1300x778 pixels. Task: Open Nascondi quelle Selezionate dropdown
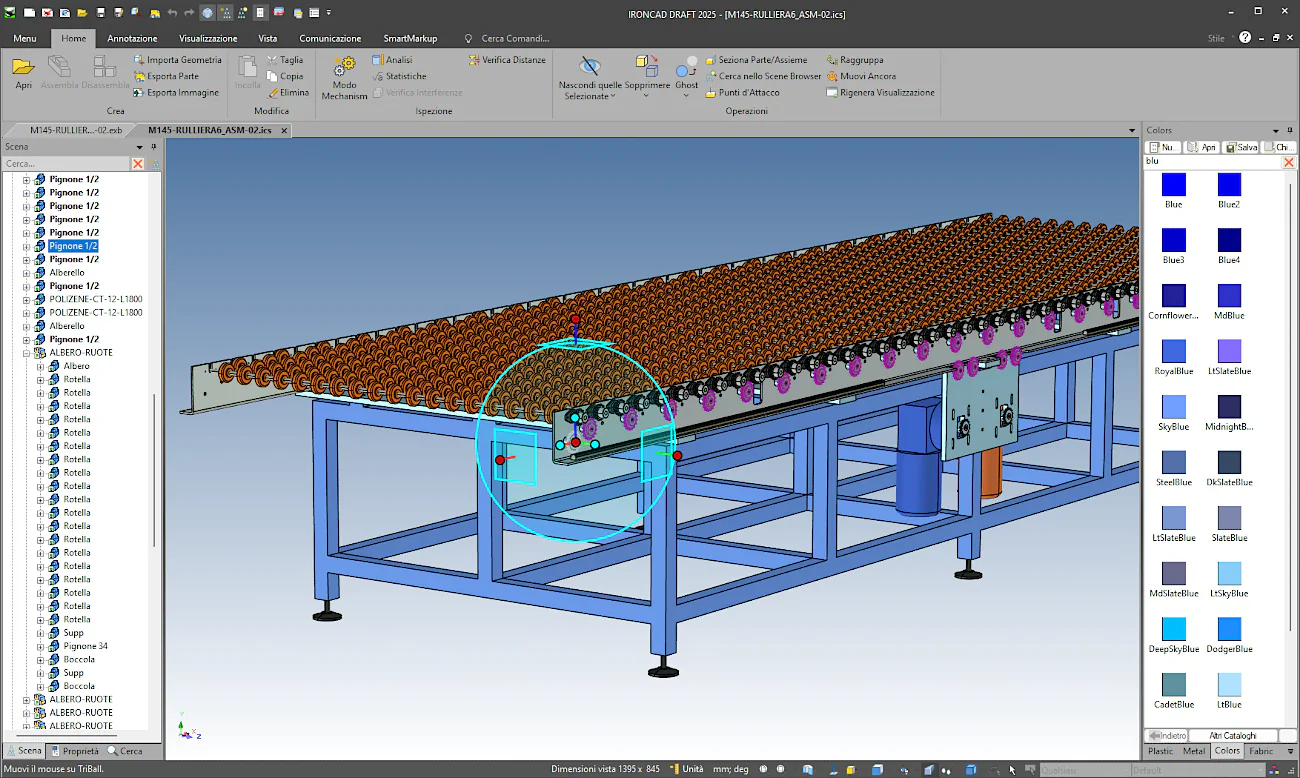pyautogui.click(x=612, y=97)
